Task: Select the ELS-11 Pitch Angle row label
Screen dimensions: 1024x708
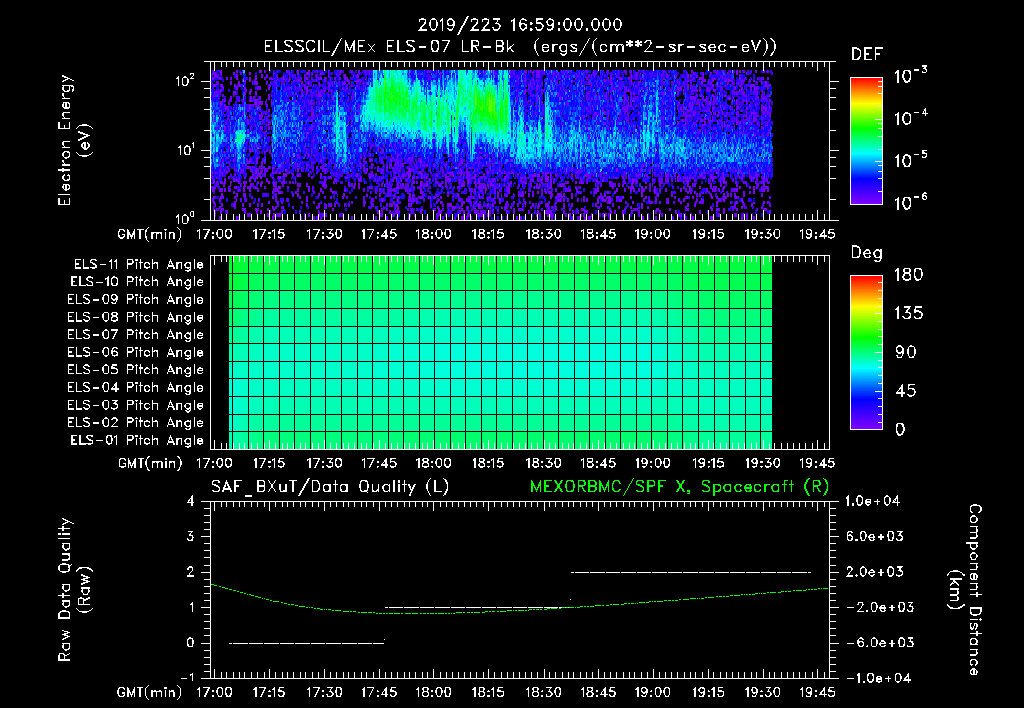Action: (138, 265)
